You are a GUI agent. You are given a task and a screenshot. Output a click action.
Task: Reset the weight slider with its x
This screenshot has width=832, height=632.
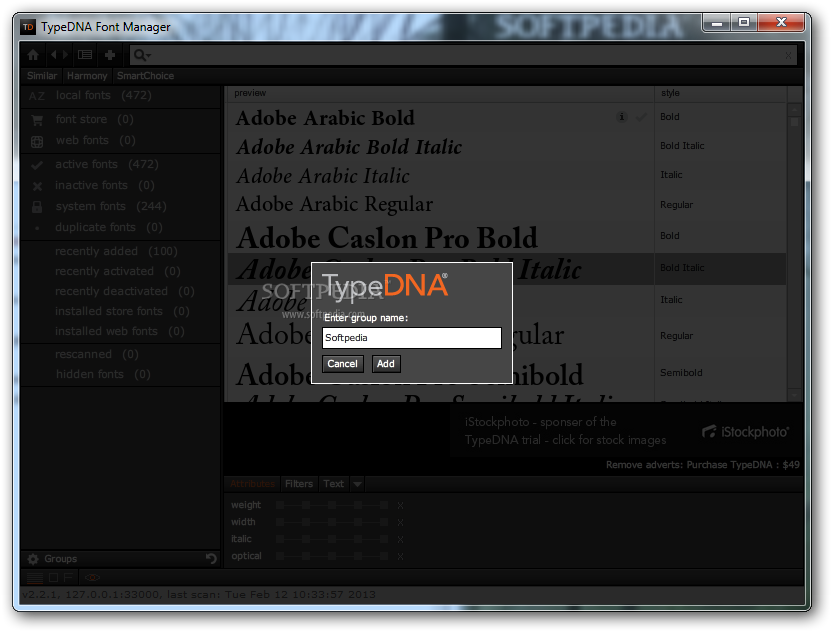tap(400, 506)
